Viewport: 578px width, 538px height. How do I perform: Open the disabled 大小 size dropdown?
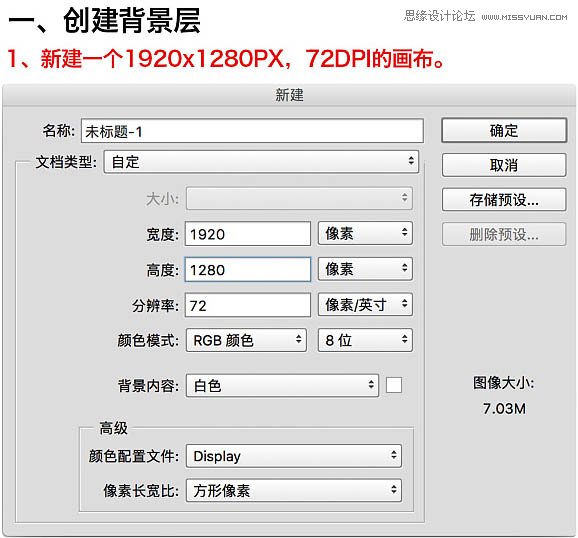(299, 198)
